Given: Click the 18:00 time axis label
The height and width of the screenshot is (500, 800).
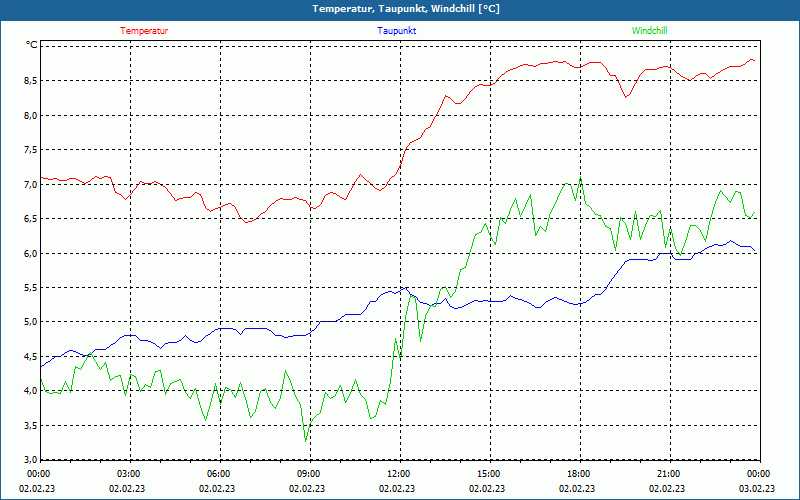Looking at the screenshot, I should coord(578,474).
